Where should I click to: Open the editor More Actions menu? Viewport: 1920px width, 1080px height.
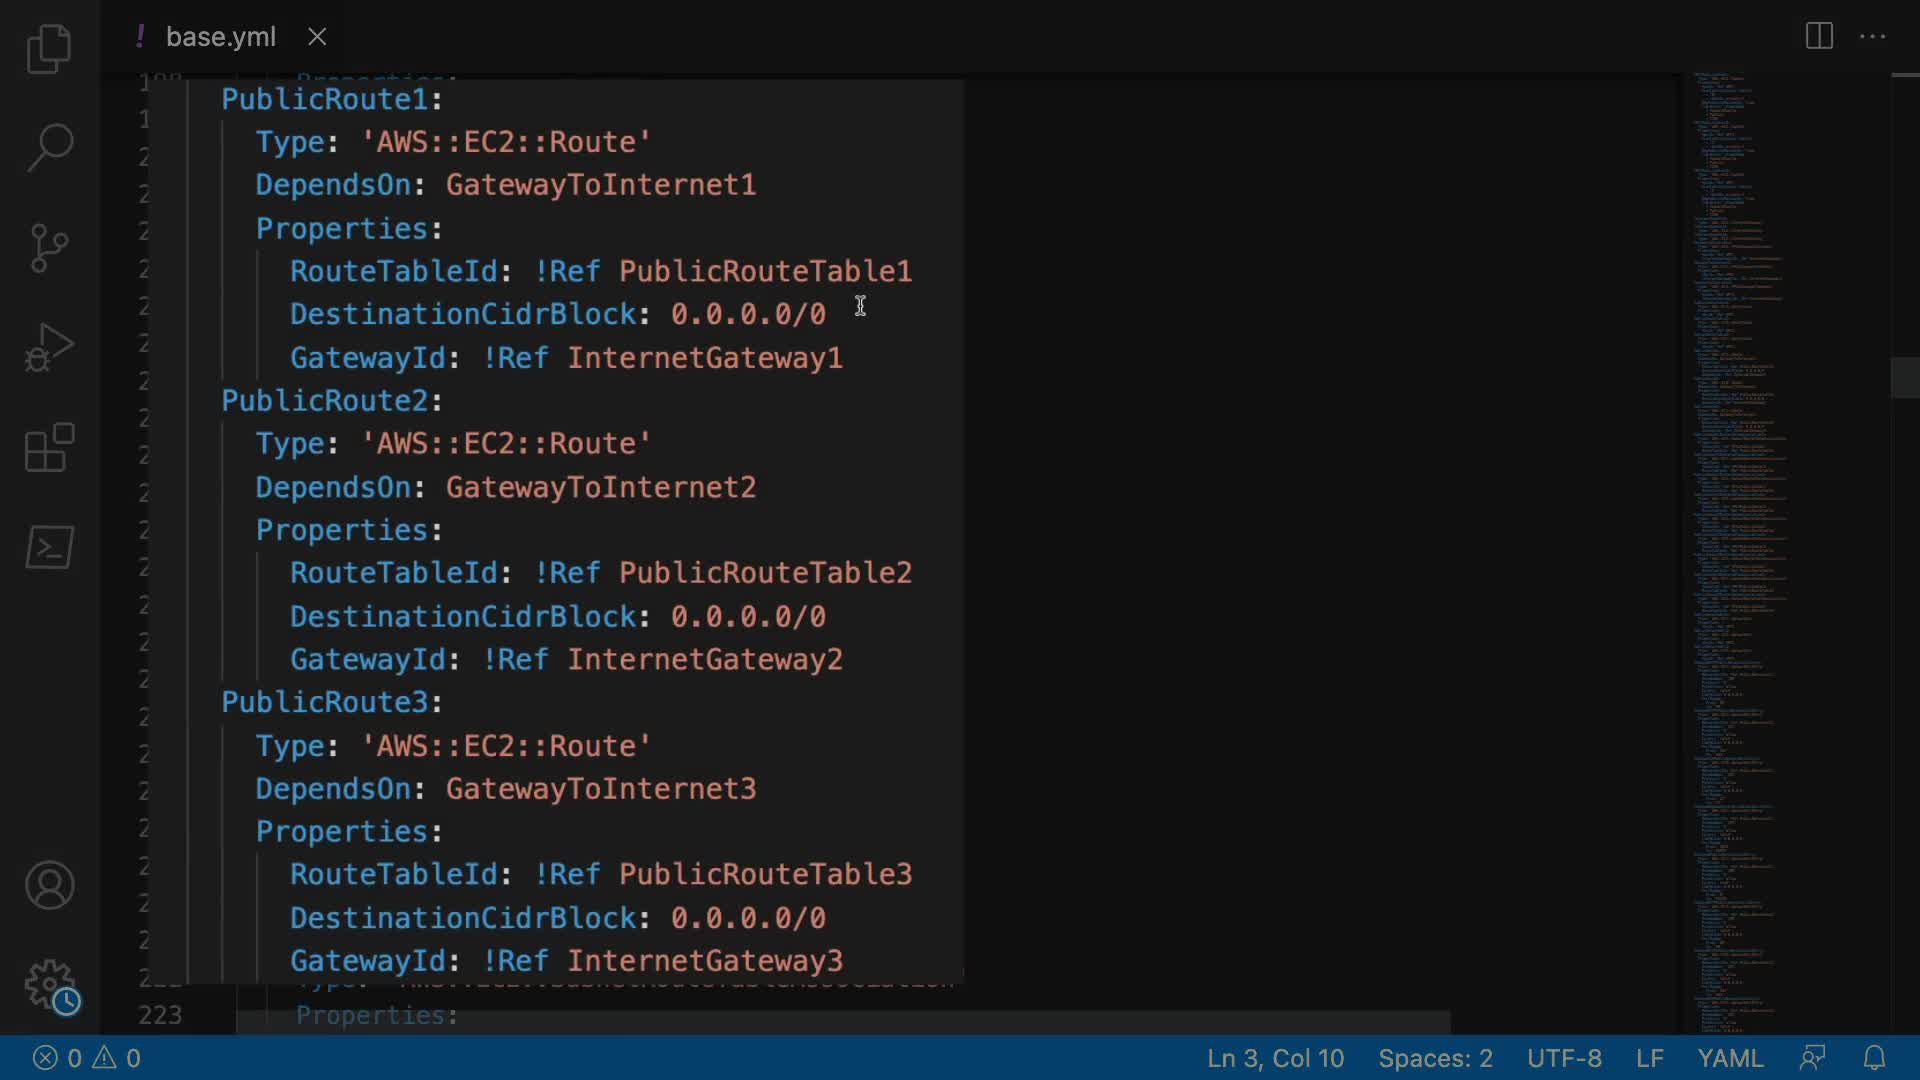click(x=1872, y=37)
